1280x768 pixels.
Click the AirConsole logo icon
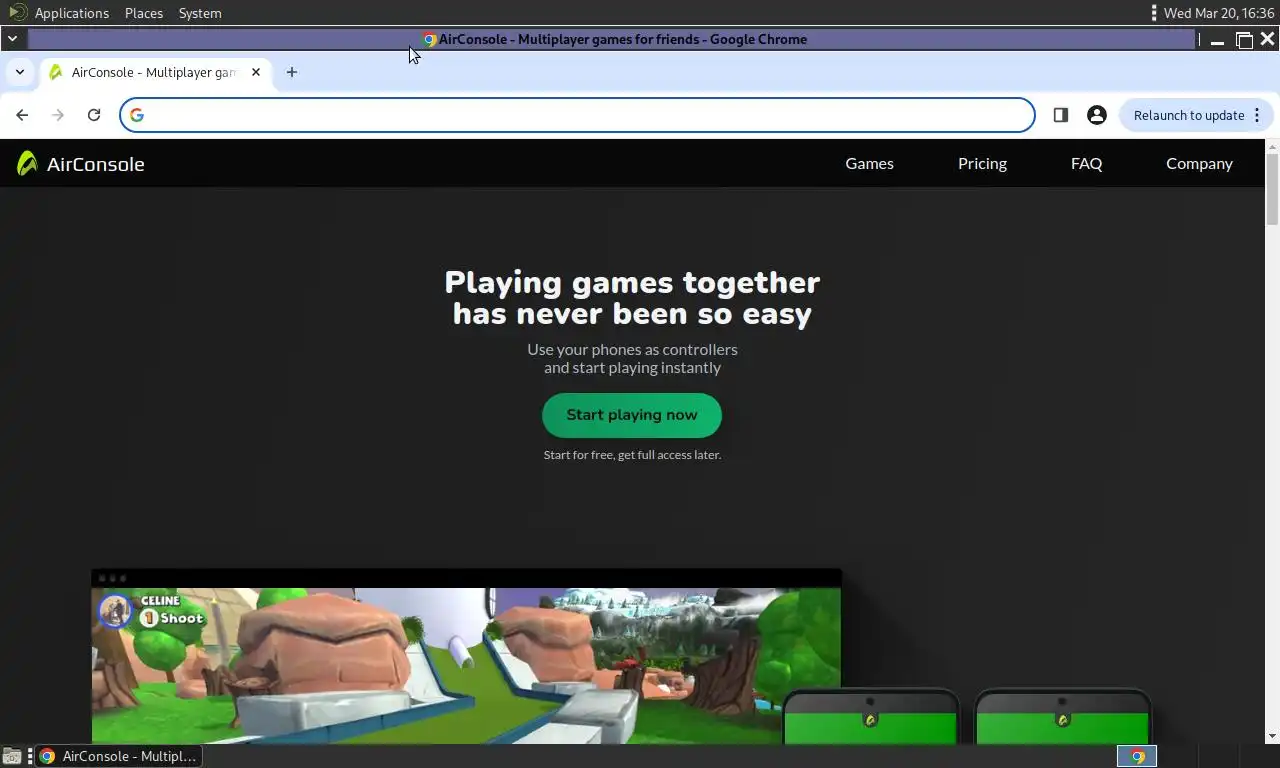[x=27, y=163]
